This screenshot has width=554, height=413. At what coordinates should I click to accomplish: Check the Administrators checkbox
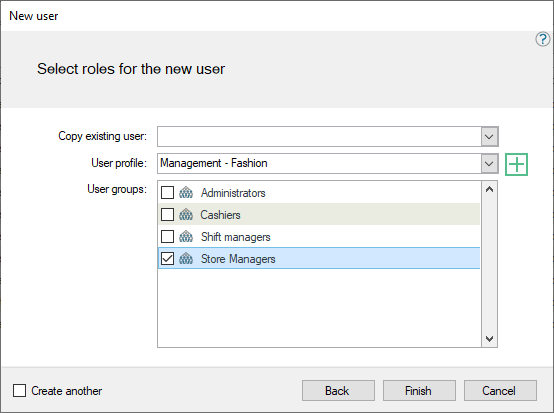167,193
